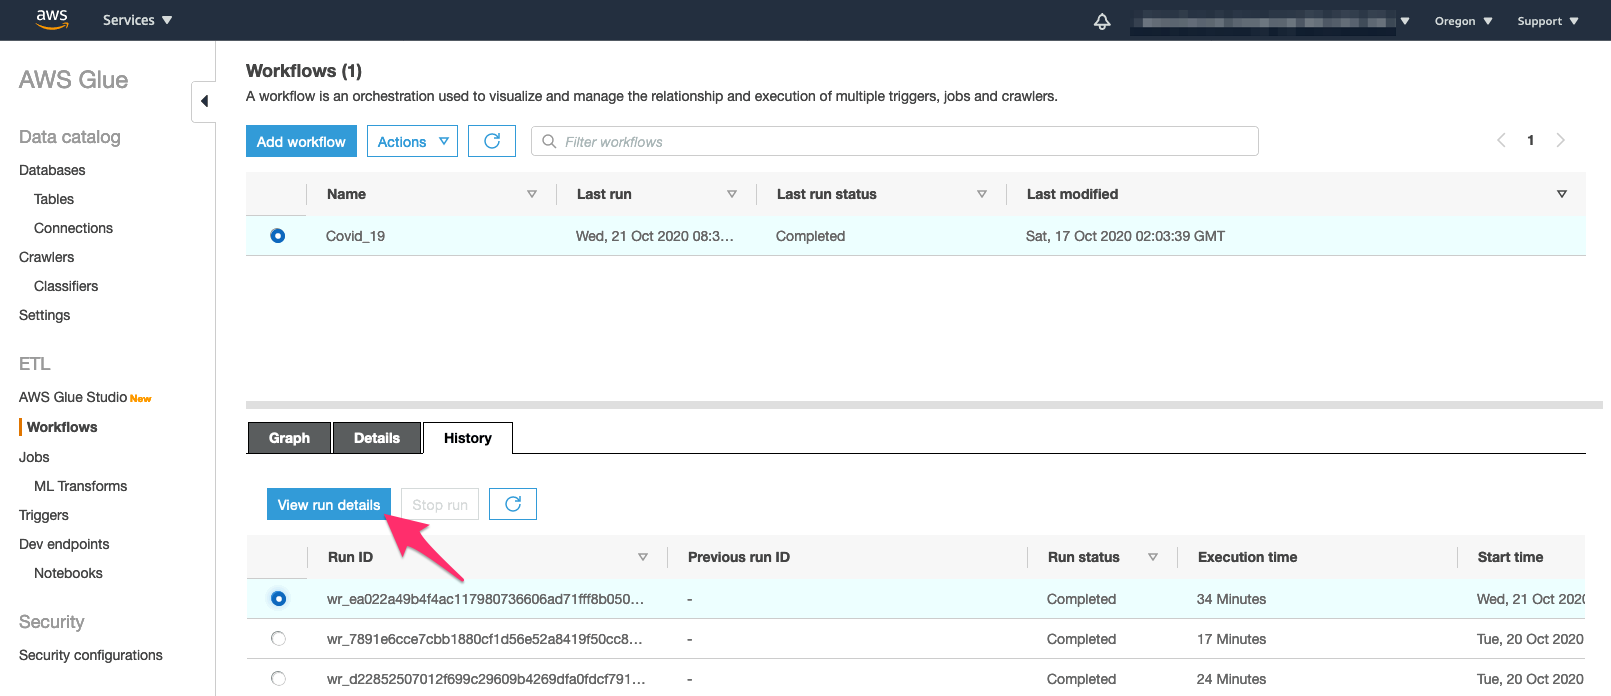Image resolution: width=1611 pixels, height=696 pixels.
Task: Click the AWS logo
Action: (51, 20)
